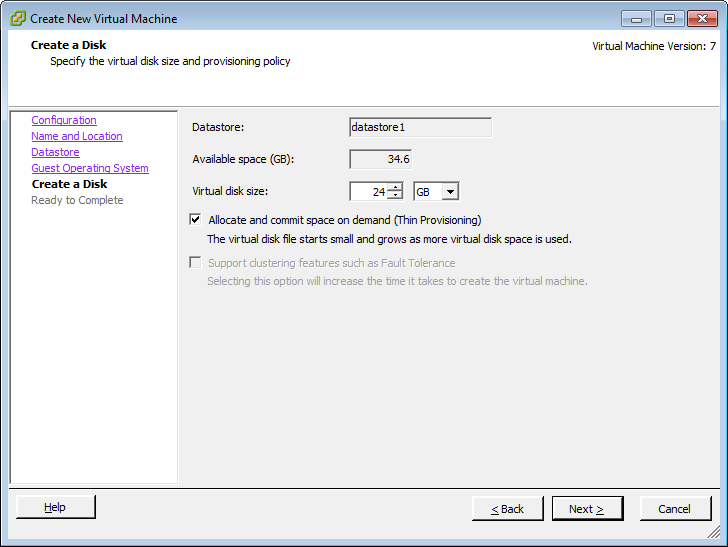Click the 'Datastore:' field label
The width and height of the screenshot is (728, 547).
tap(218, 127)
